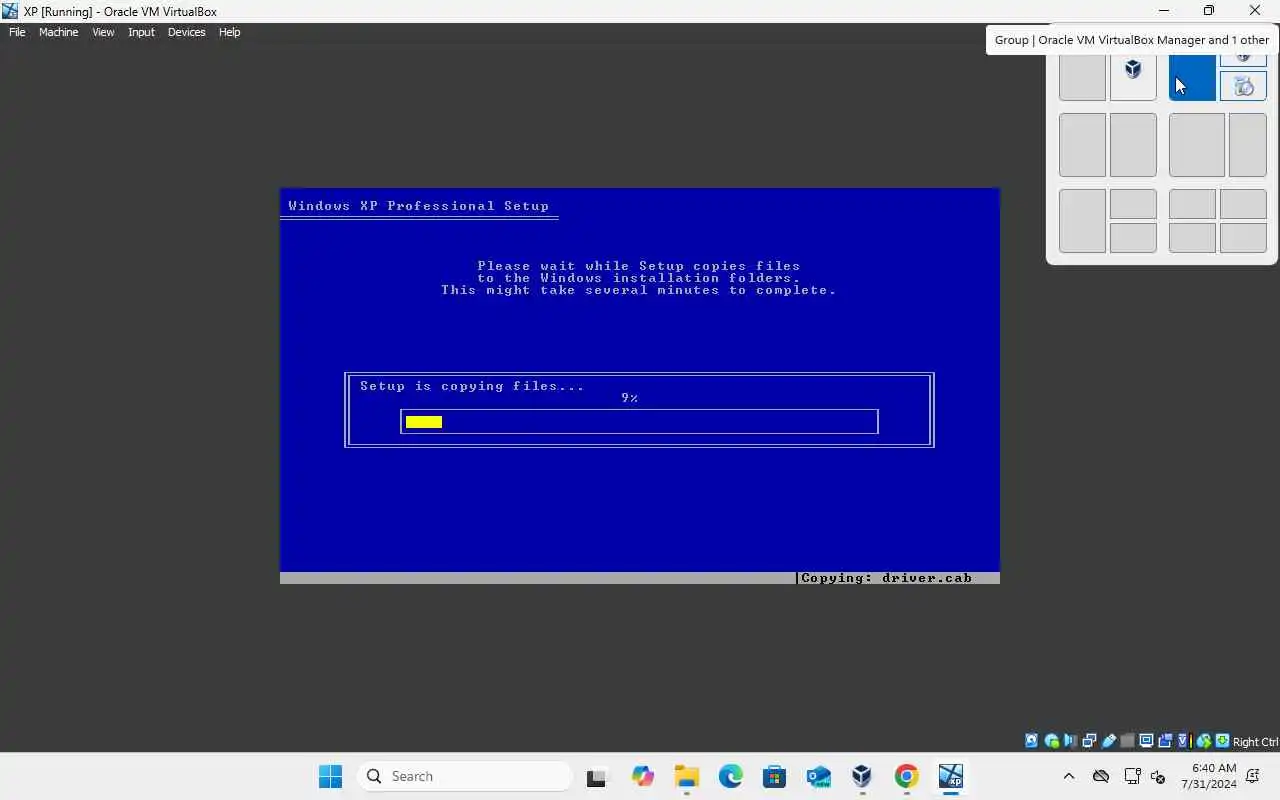Click the optical drive status icon

point(1051,741)
